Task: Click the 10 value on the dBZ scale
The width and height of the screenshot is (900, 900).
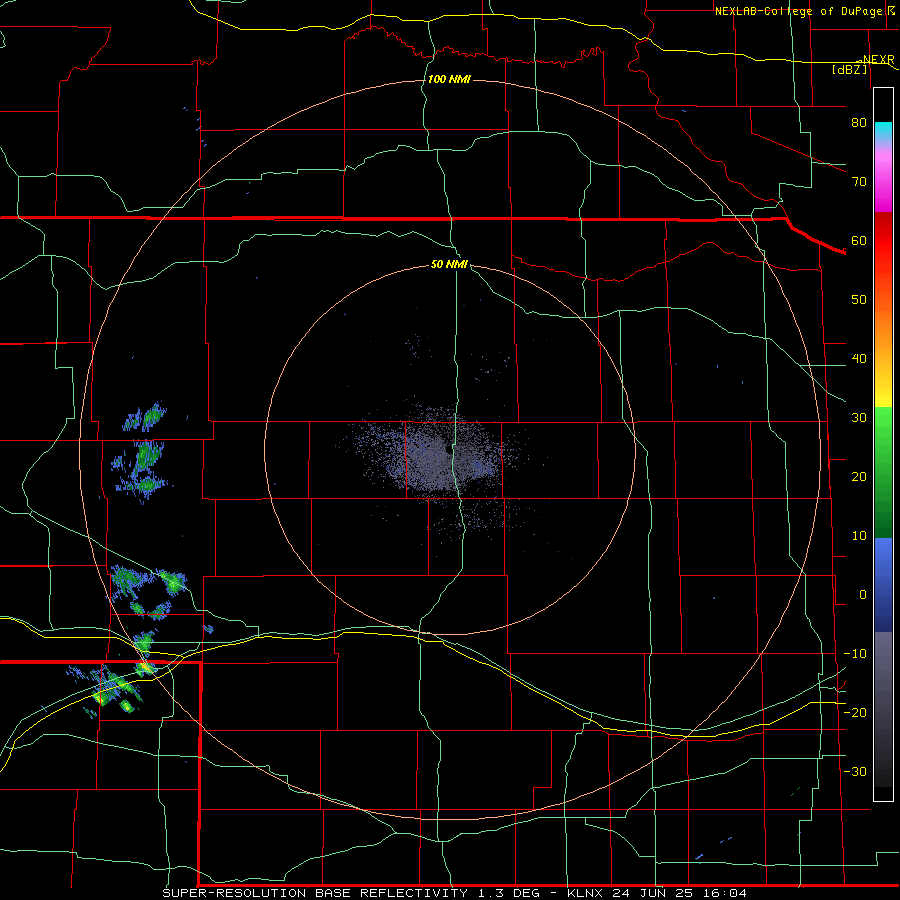Action: (x=859, y=536)
